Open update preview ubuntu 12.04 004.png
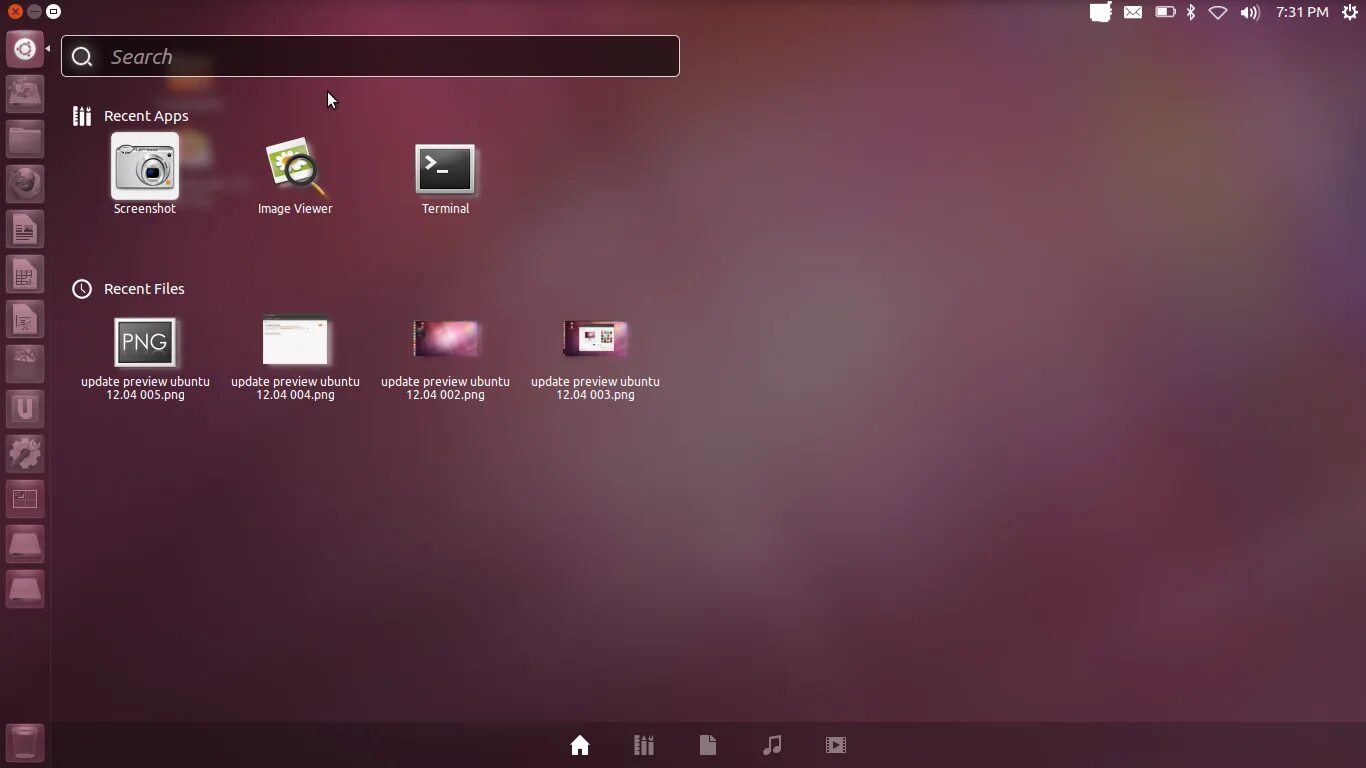This screenshot has height=768, width=1366. pyautogui.click(x=295, y=358)
